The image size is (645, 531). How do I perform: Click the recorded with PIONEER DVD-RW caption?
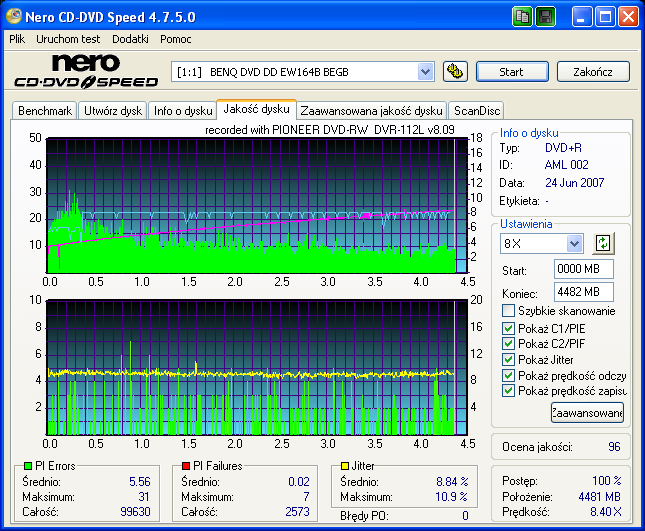(329, 130)
